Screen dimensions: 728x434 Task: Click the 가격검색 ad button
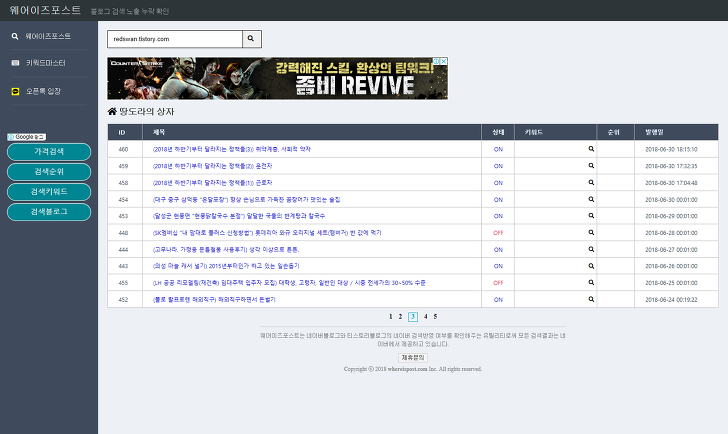(49, 152)
